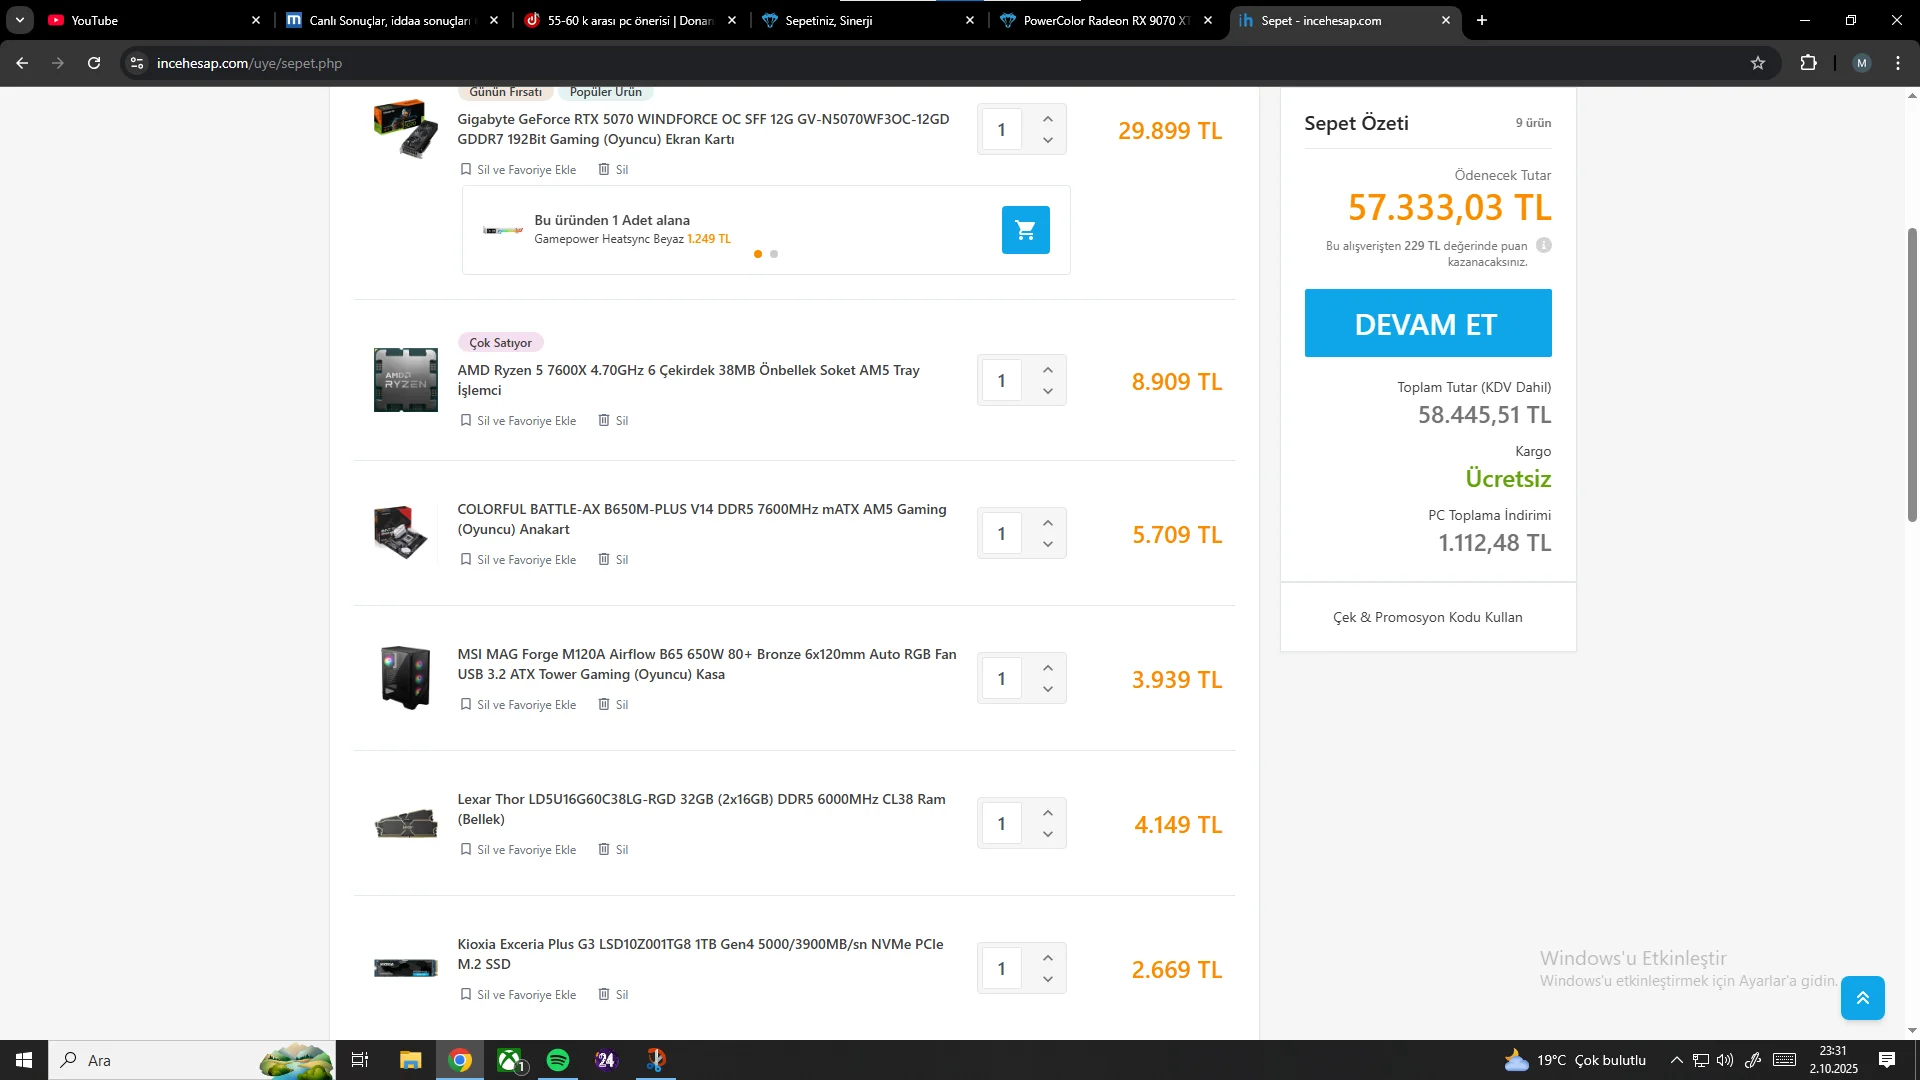Image resolution: width=1920 pixels, height=1080 pixels.
Task: Reload the page with the refresh icon
Action: click(94, 63)
